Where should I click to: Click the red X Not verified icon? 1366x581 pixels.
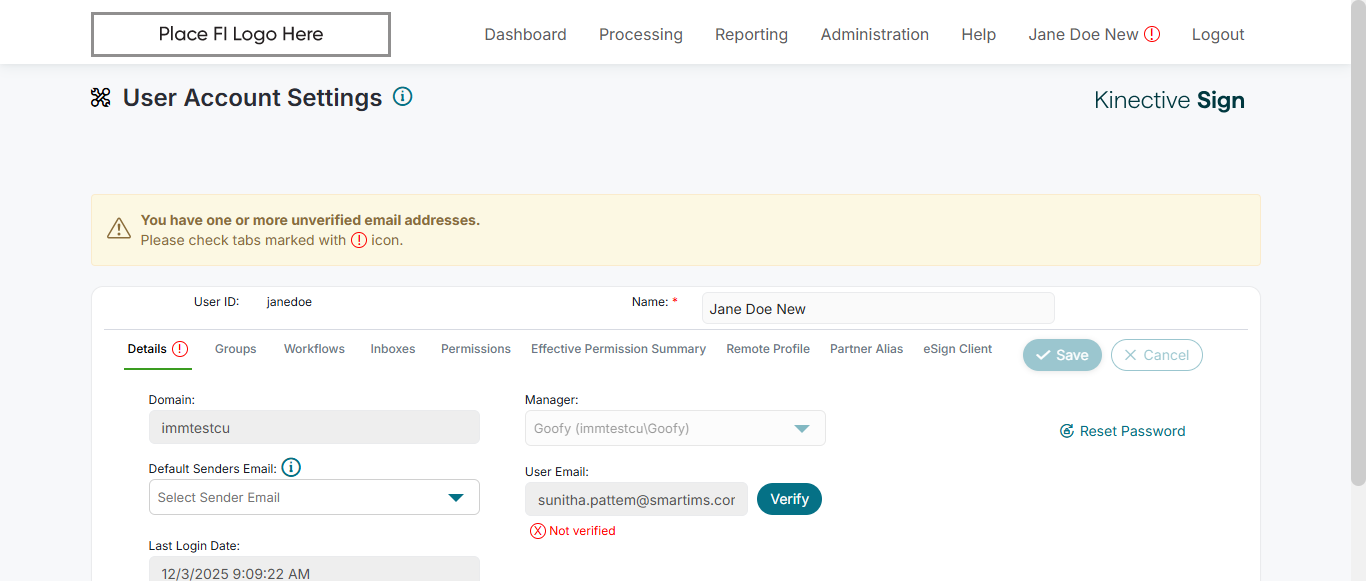(x=538, y=531)
